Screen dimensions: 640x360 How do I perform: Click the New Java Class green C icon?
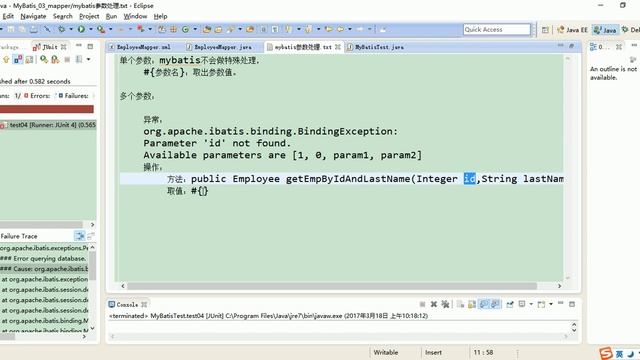click(185, 29)
